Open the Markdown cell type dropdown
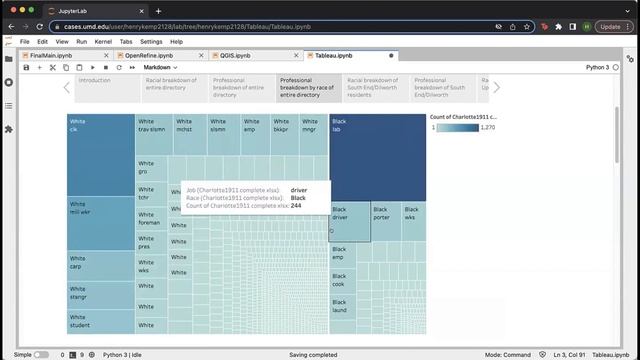The image size is (640, 360). [160, 67]
